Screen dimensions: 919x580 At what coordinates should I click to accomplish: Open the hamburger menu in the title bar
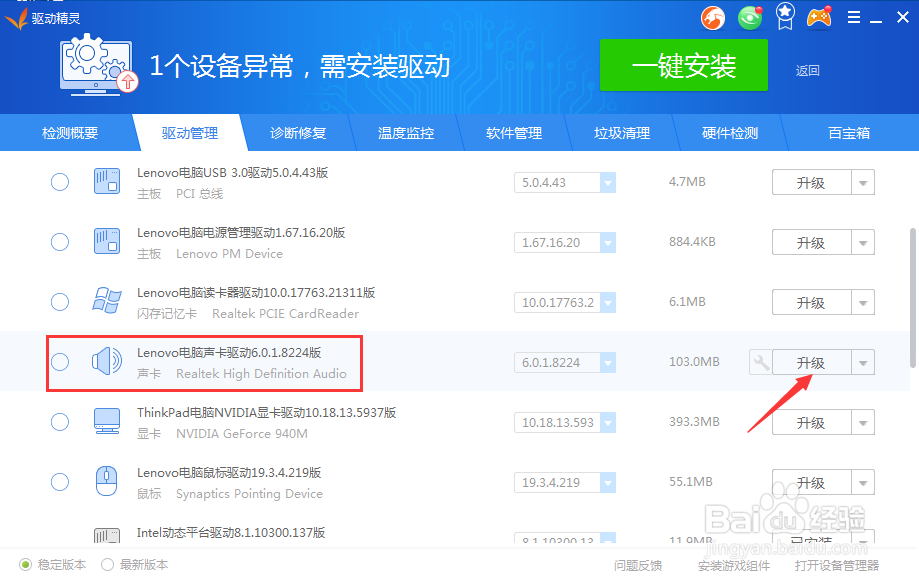[x=855, y=17]
